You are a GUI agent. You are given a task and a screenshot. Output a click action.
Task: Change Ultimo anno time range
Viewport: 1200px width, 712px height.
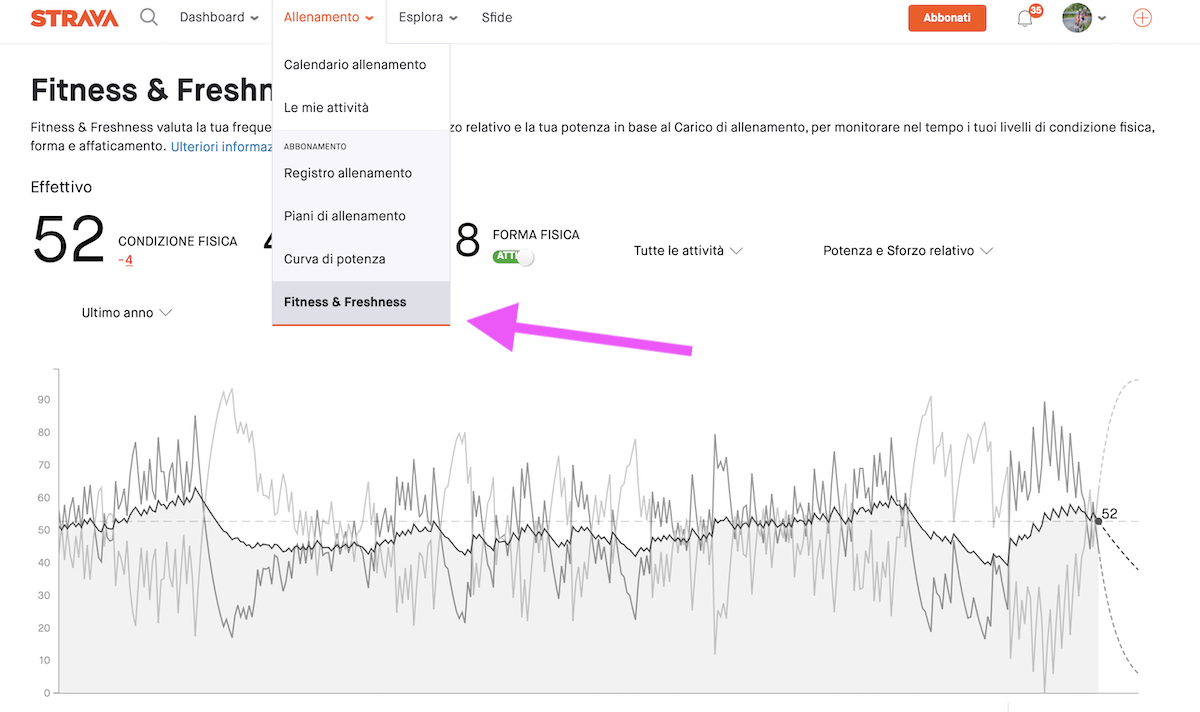click(x=127, y=313)
